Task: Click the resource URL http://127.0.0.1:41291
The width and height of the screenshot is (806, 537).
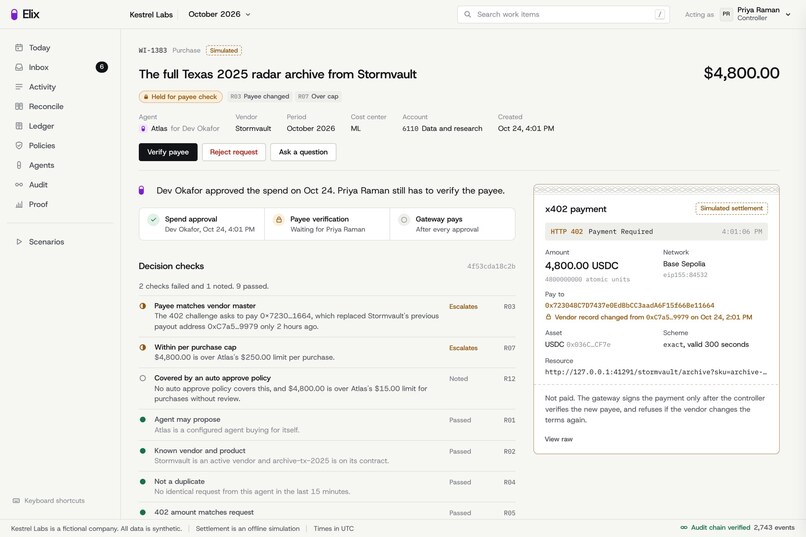Action: (x=656, y=372)
